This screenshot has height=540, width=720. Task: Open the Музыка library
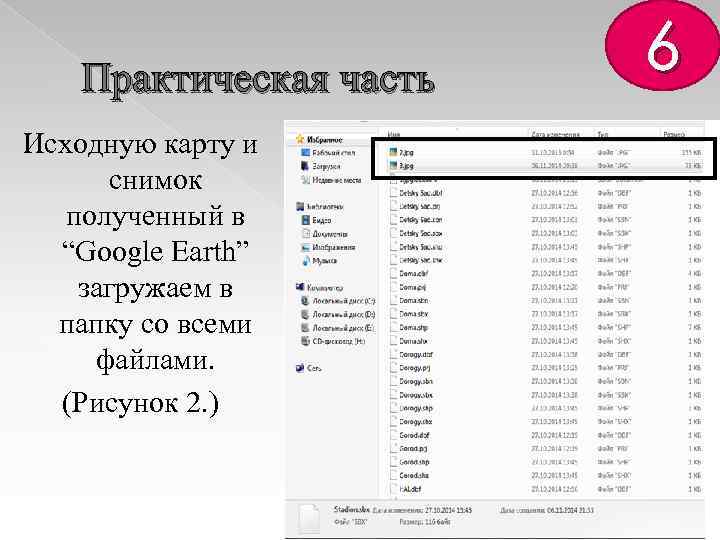(x=324, y=261)
